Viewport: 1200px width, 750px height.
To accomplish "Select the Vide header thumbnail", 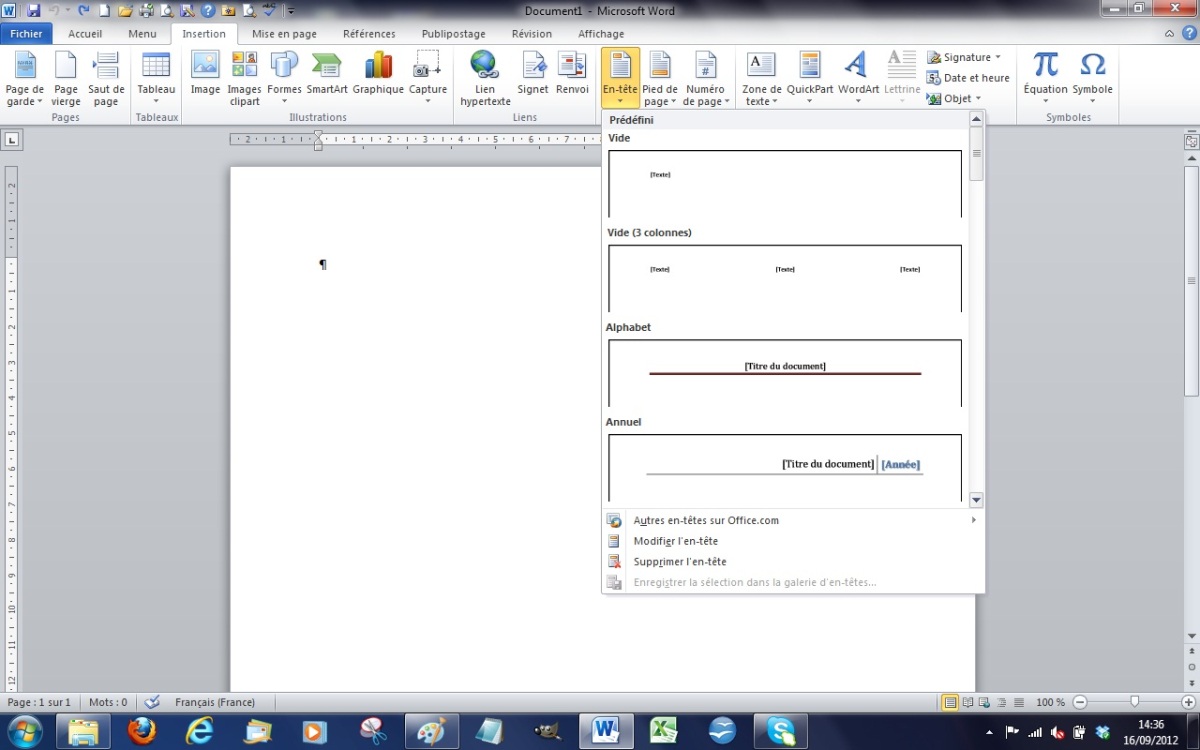I will (x=785, y=183).
